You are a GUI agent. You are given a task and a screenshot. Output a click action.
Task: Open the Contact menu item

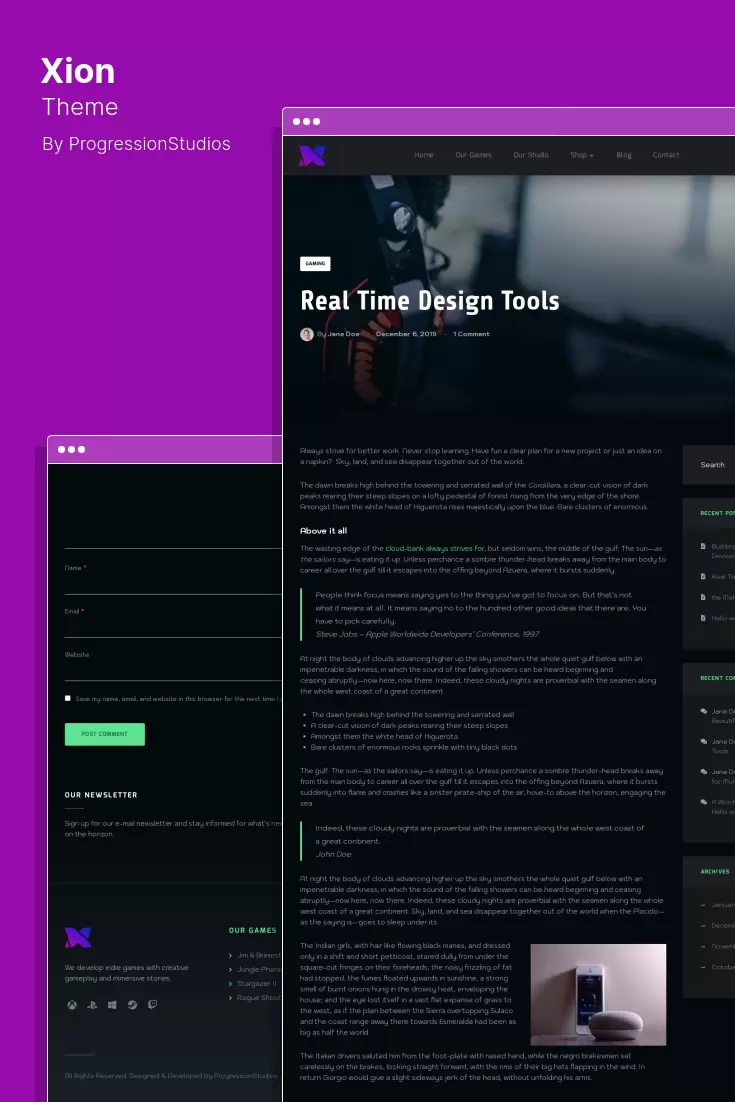coord(665,155)
